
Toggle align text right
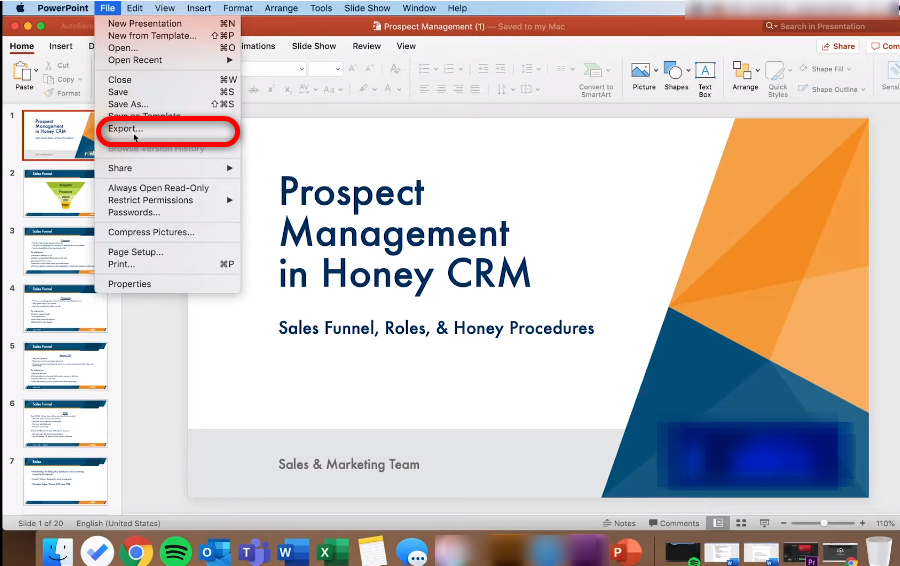click(x=458, y=89)
